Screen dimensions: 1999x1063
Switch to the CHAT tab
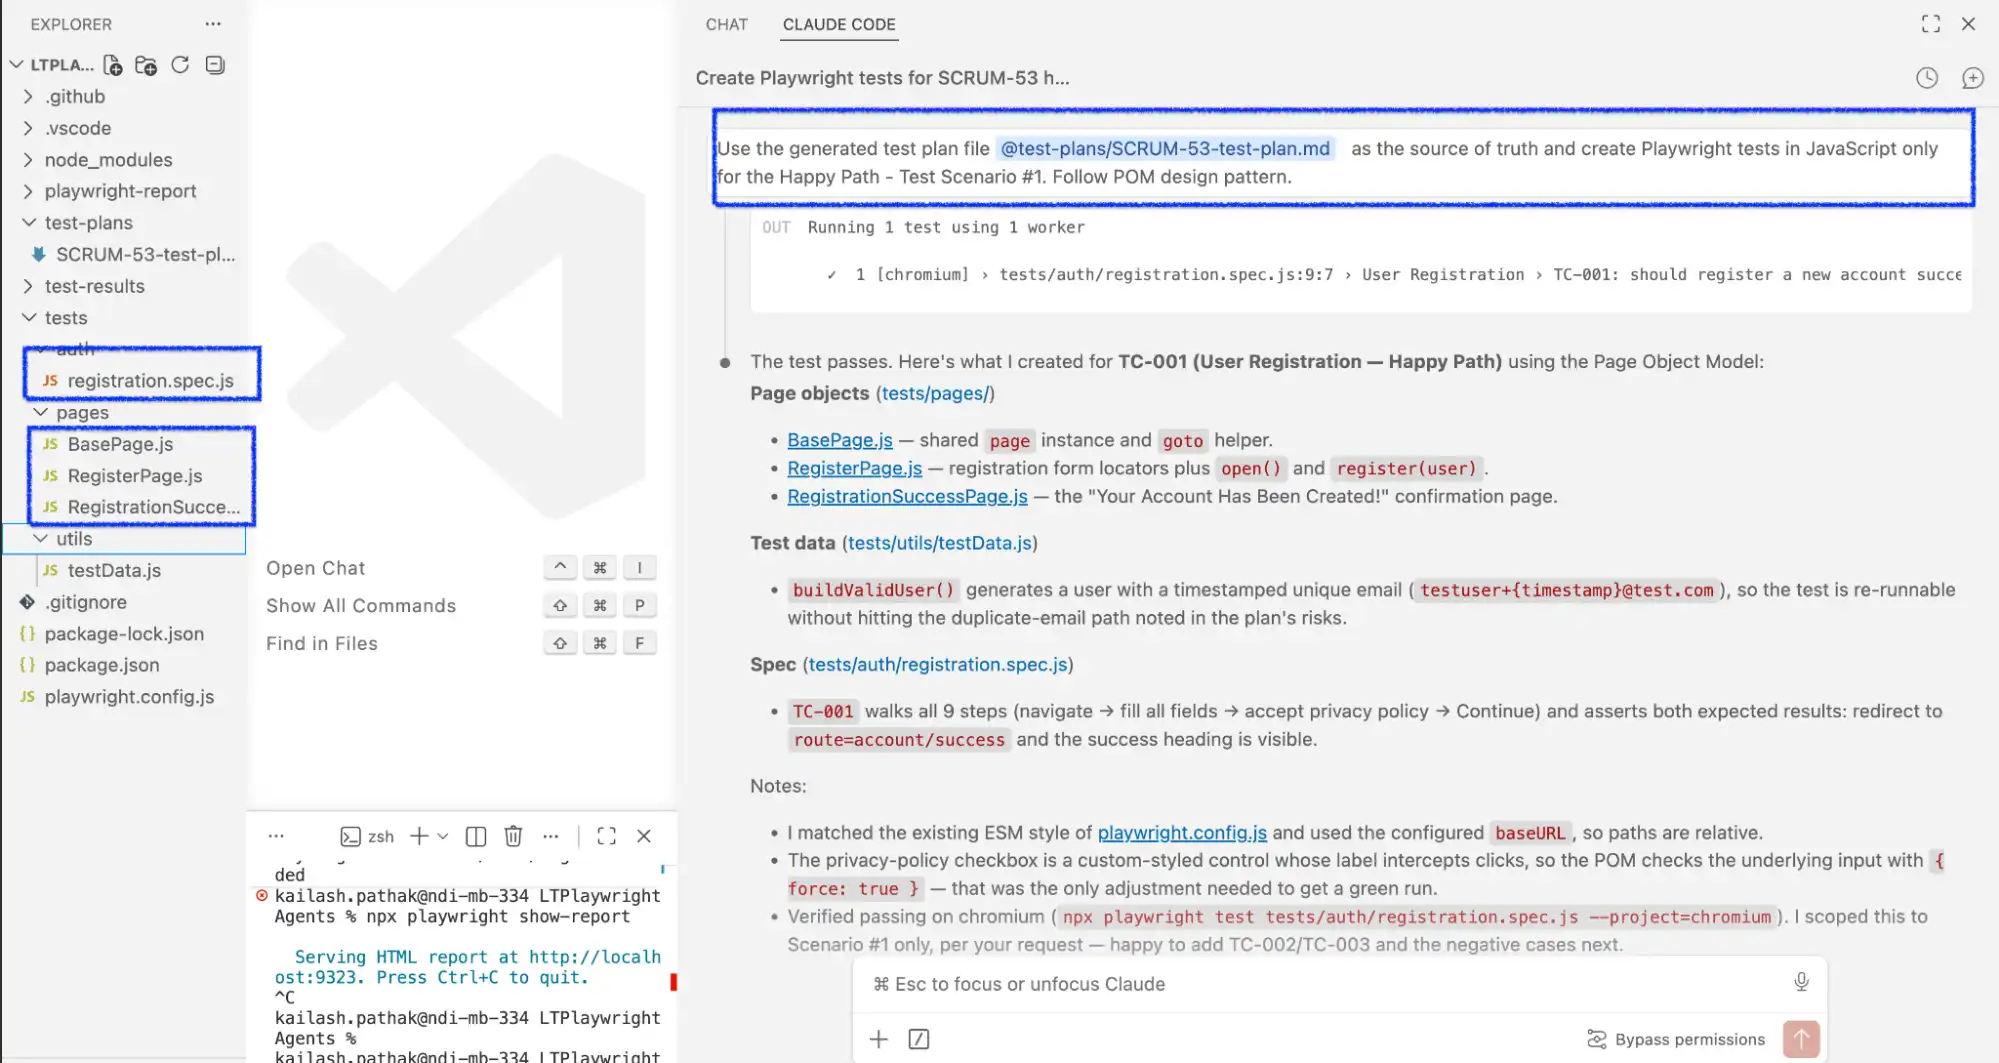(x=726, y=24)
